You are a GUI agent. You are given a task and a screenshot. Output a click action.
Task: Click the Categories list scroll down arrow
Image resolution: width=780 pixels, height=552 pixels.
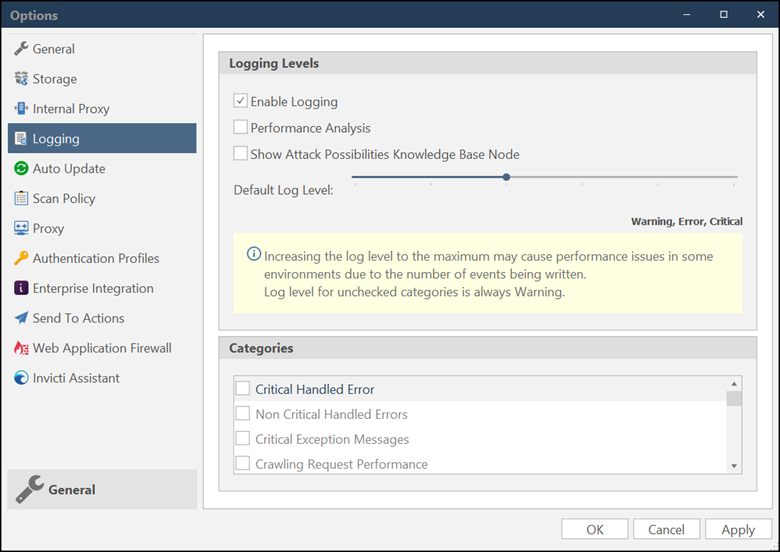(734, 466)
